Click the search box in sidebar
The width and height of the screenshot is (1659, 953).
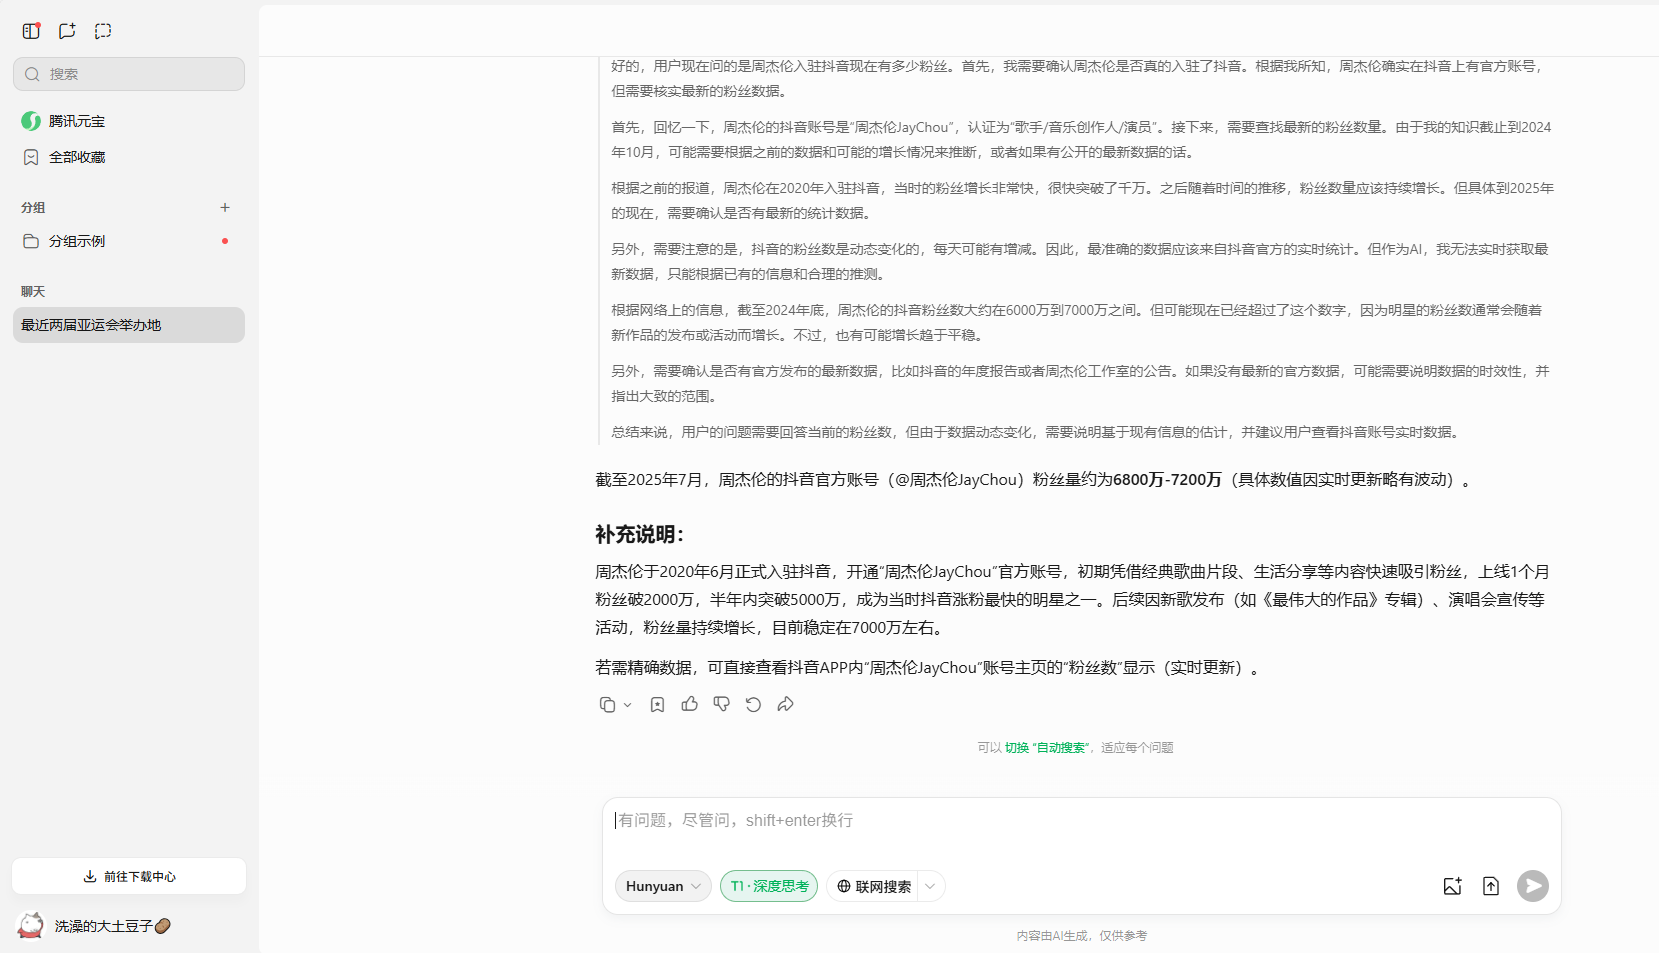point(129,74)
